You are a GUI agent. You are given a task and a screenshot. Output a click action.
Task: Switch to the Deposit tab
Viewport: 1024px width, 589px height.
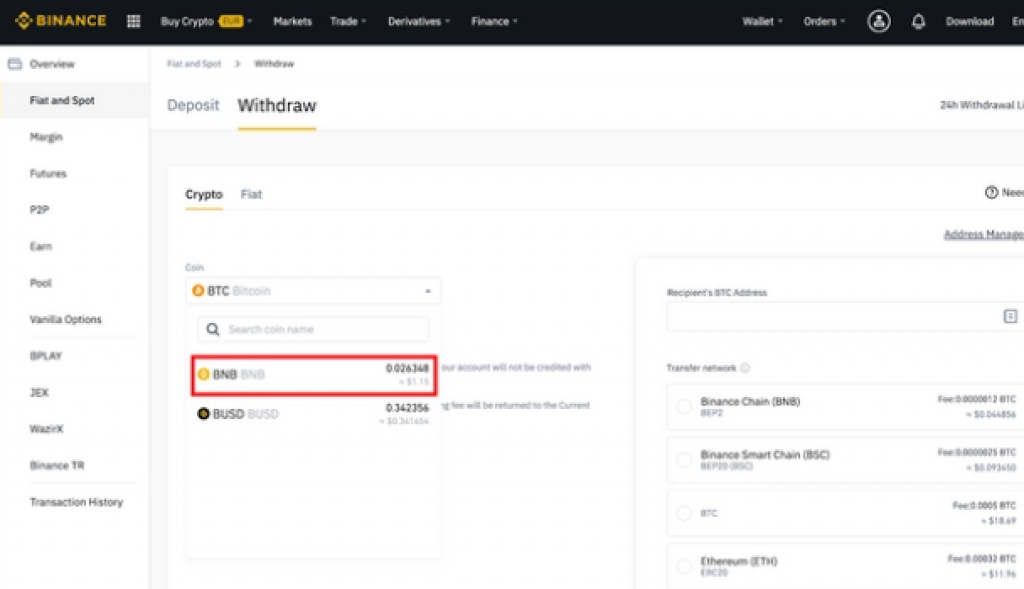[193, 105]
